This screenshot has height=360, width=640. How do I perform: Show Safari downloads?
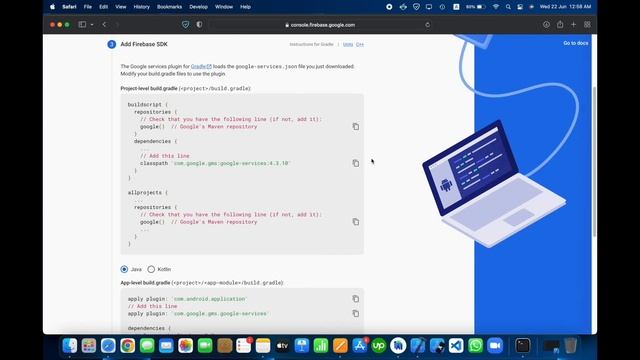tap(546, 24)
